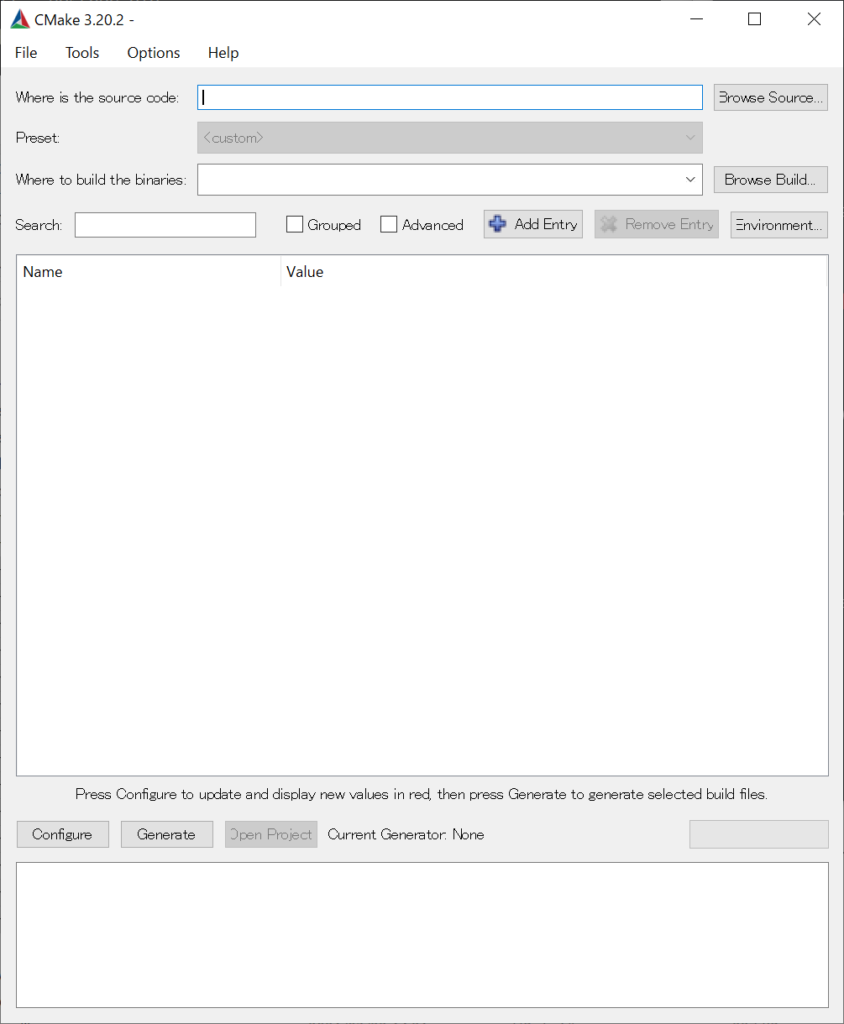The width and height of the screenshot is (844, 1024).
Task: Open the File menu
Action: pos(26,53)
